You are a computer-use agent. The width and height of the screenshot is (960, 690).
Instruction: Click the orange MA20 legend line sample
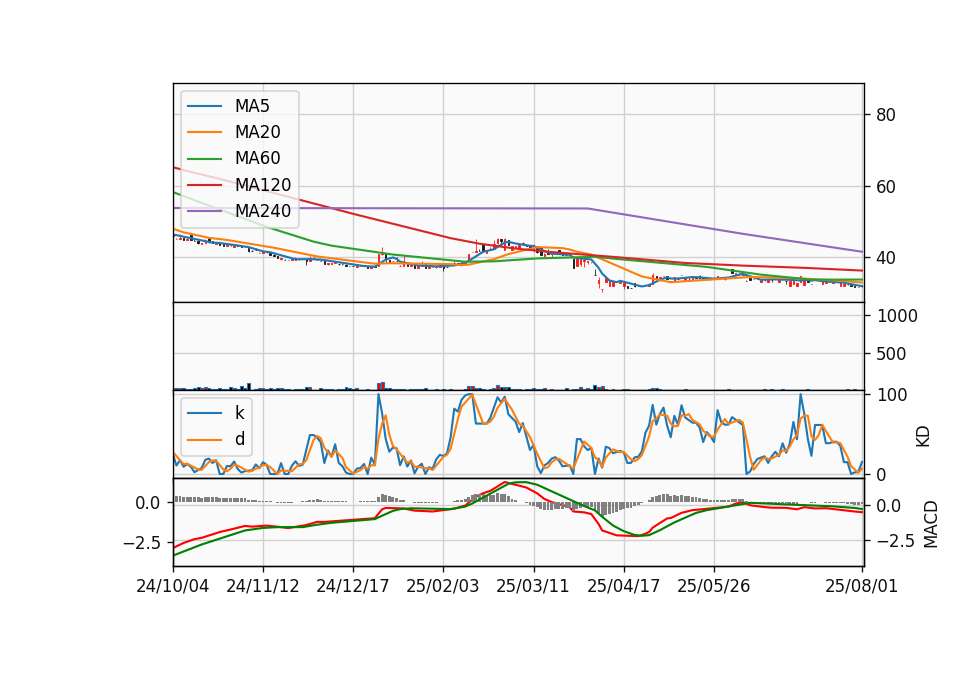[204, 132]
